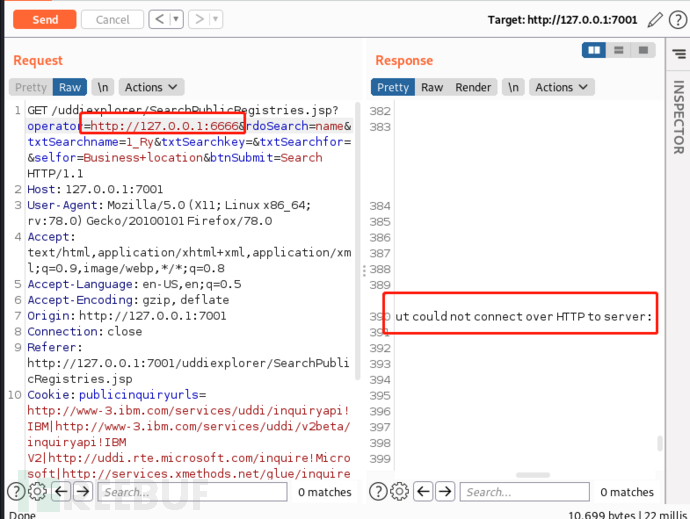Select the Raw tab in Response
The image size is (690, 519).
(432, 87)
